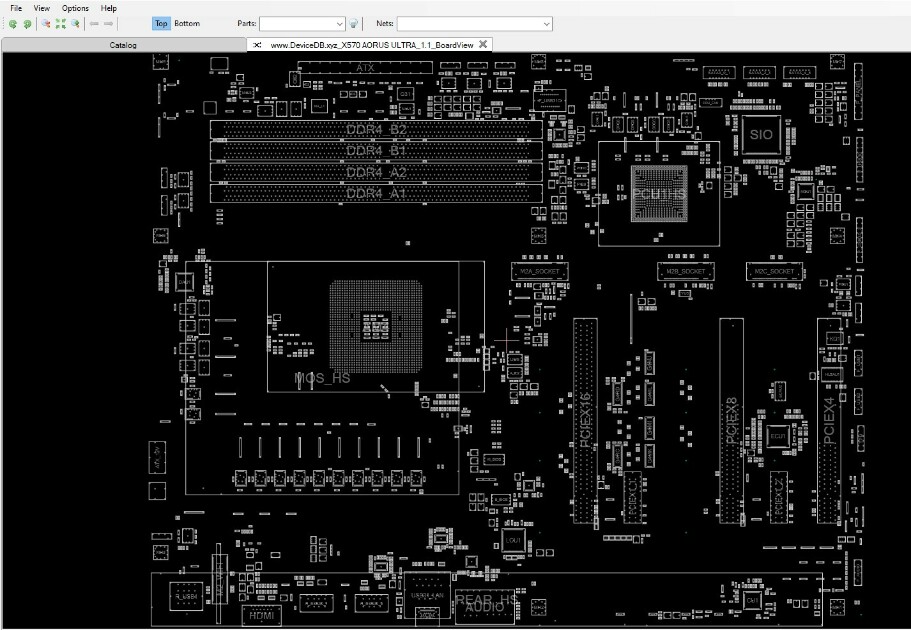The width and height of the screenshot is (911, 630).
Task: Click the magnifier icon right of fit-to-window
Action: [x=75, y=24]
